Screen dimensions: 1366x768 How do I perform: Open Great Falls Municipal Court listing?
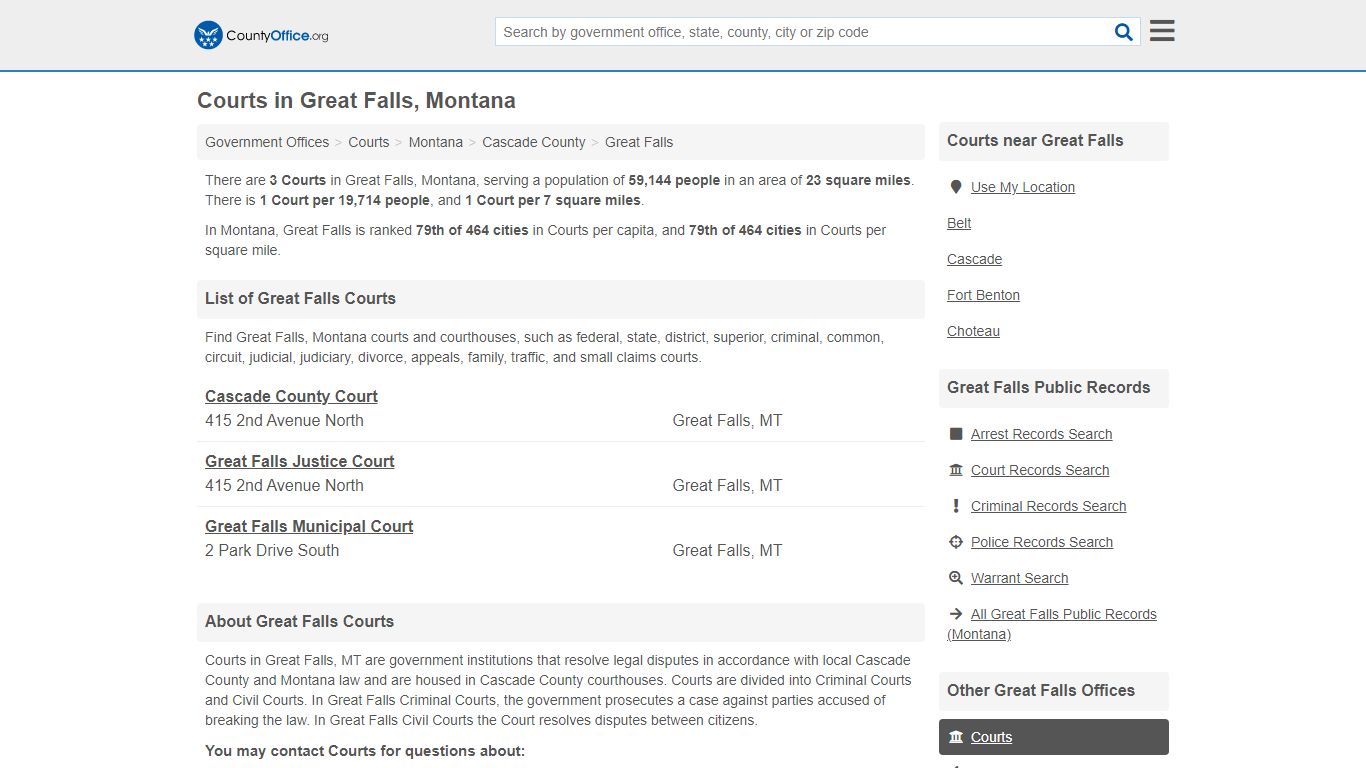coord(309,526)
